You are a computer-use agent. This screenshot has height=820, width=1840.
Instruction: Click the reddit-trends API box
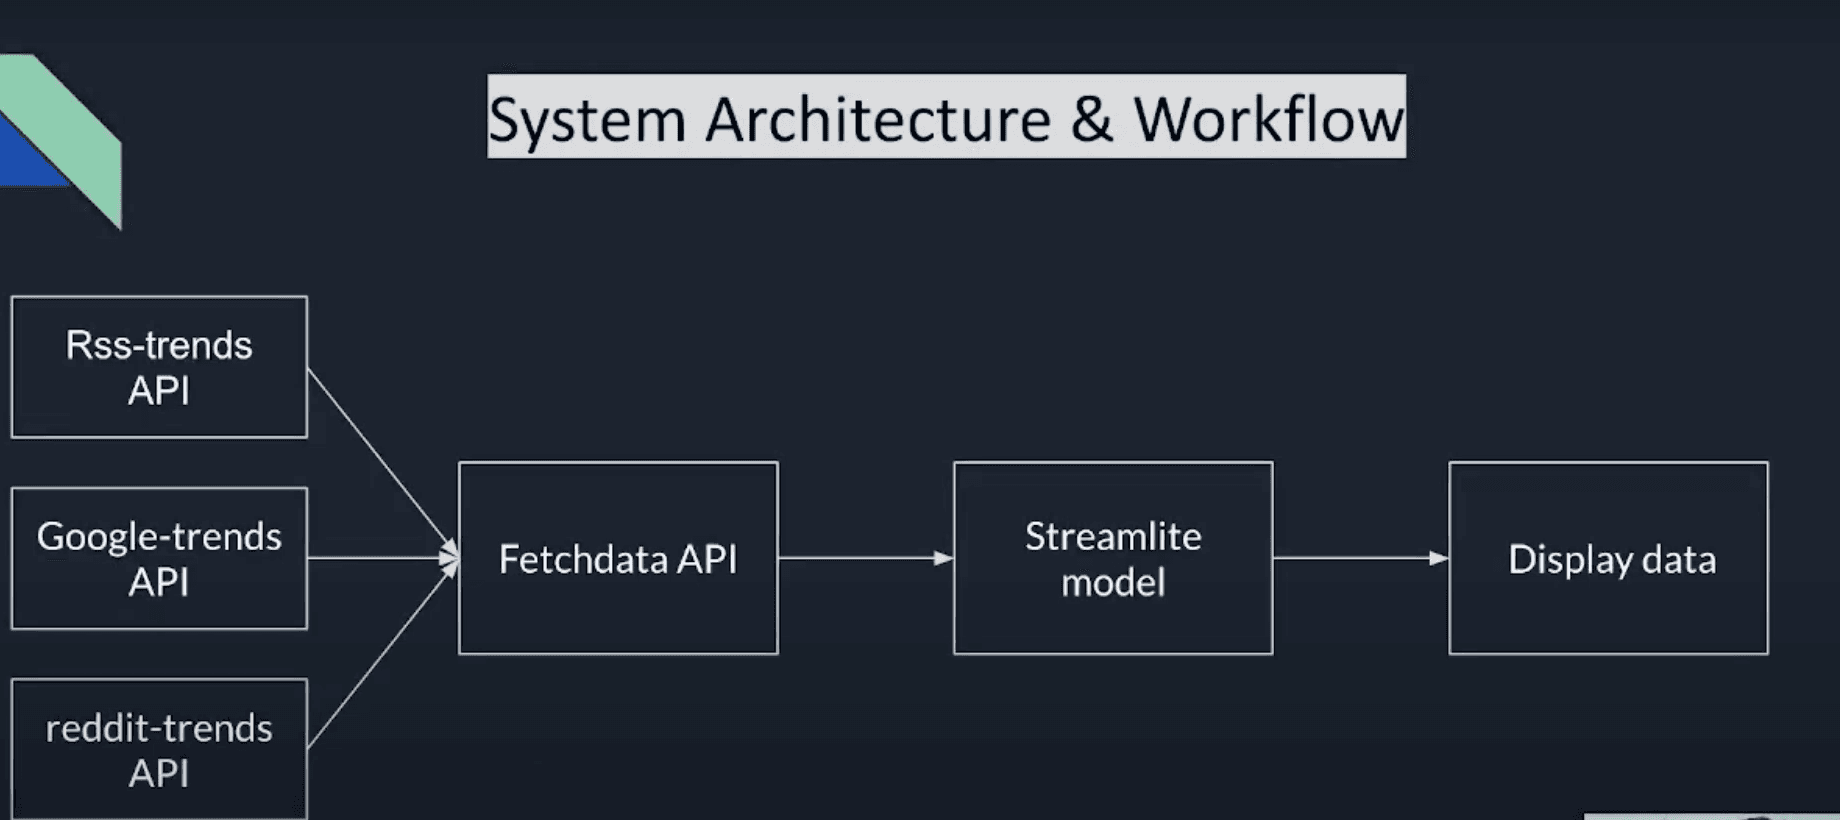tap(159, 749)
